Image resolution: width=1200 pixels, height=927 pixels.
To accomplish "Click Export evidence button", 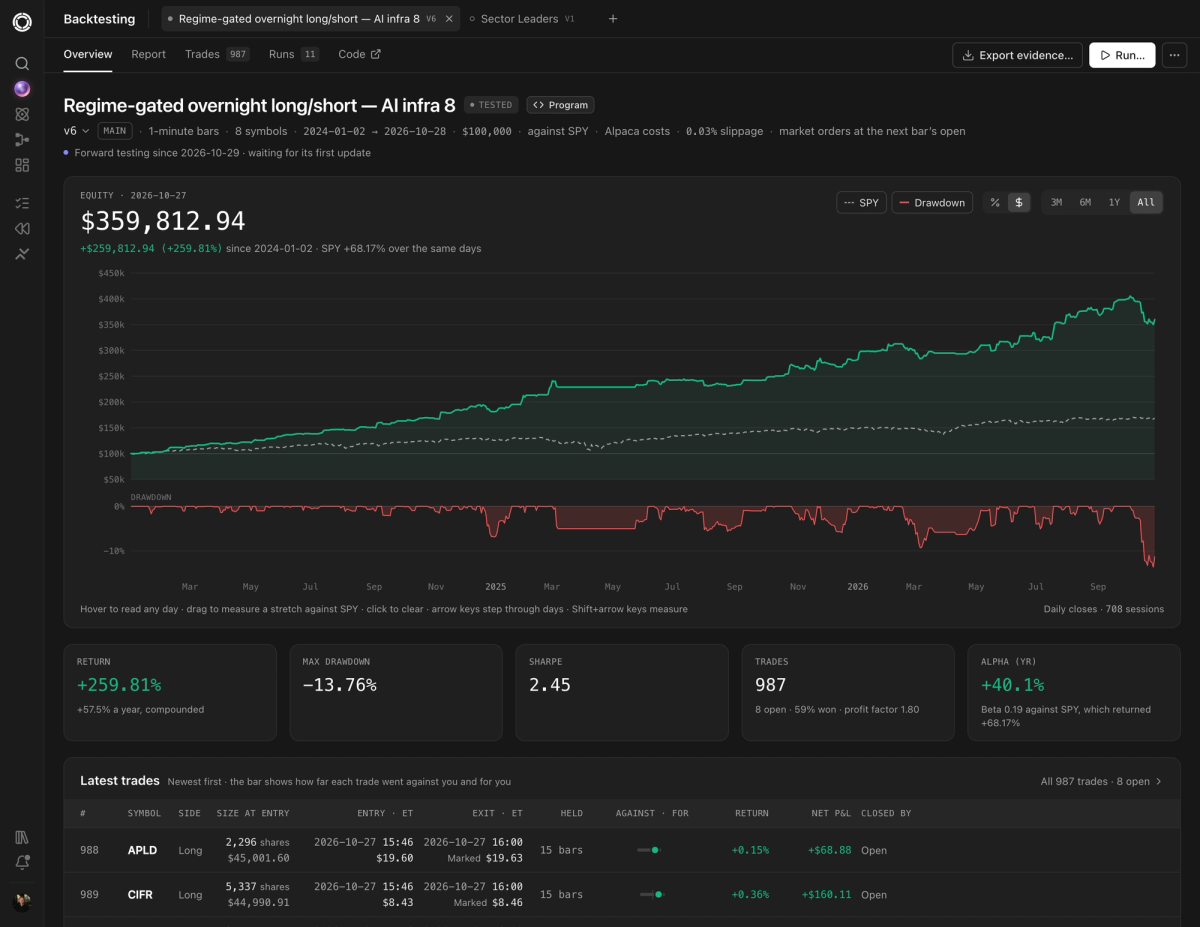I will [x=1017, y=55].
